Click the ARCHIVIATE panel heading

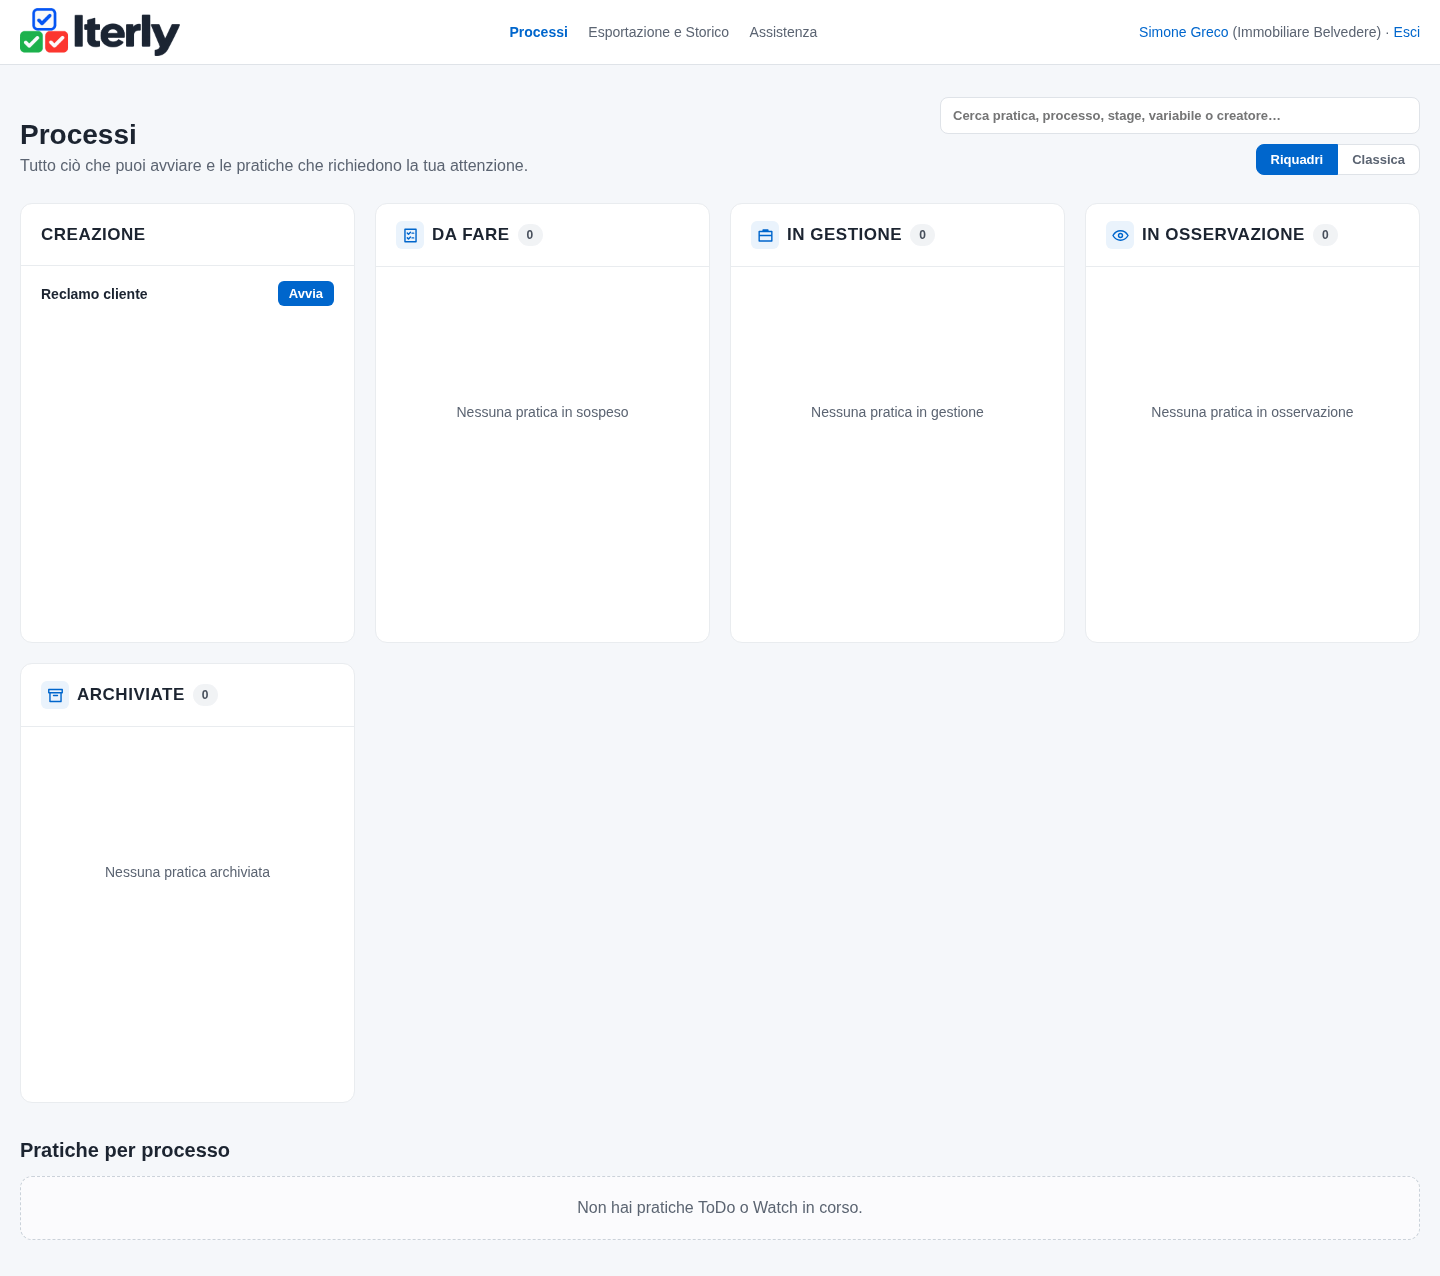[131, 695]
